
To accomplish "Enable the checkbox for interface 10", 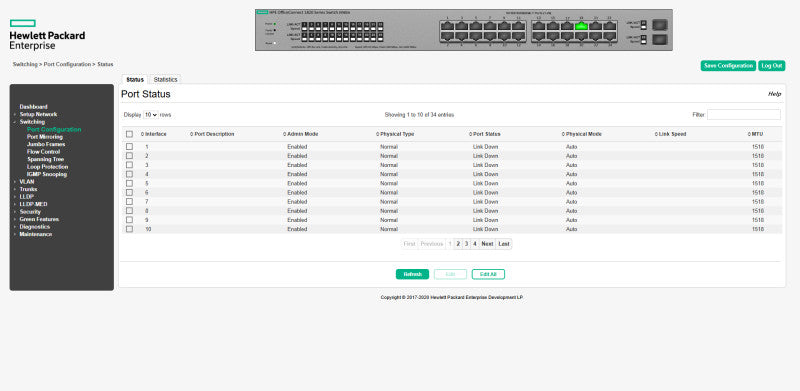I will (x=130, y=229).
